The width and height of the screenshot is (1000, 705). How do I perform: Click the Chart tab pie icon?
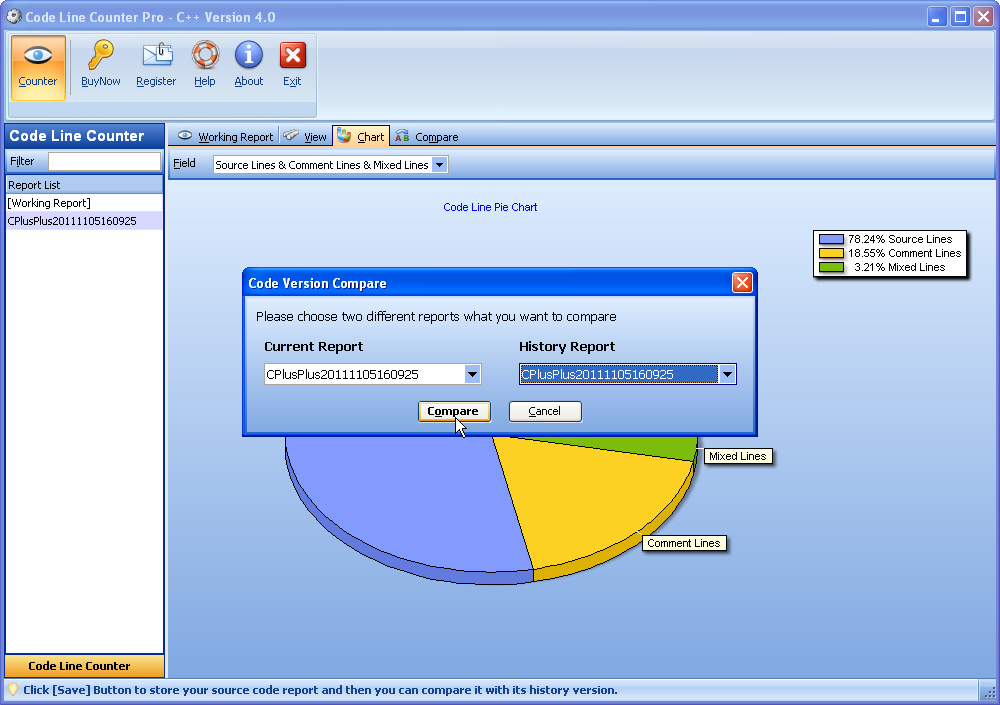coord(344,135)
